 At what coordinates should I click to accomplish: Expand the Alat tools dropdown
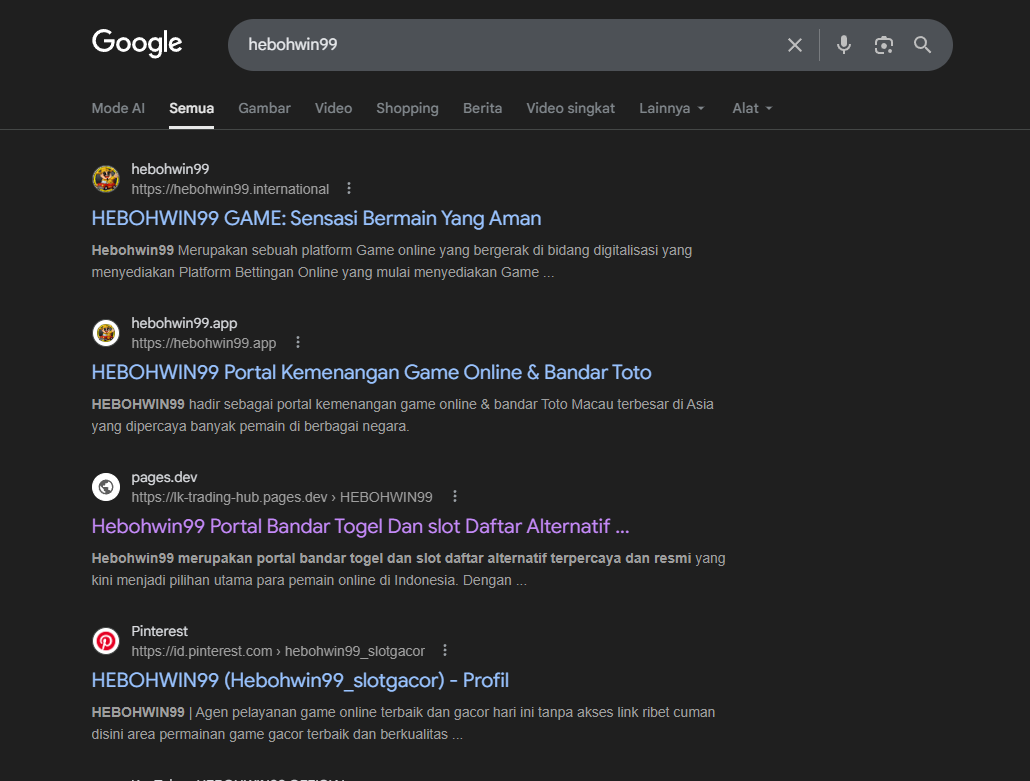click(752, 108)
